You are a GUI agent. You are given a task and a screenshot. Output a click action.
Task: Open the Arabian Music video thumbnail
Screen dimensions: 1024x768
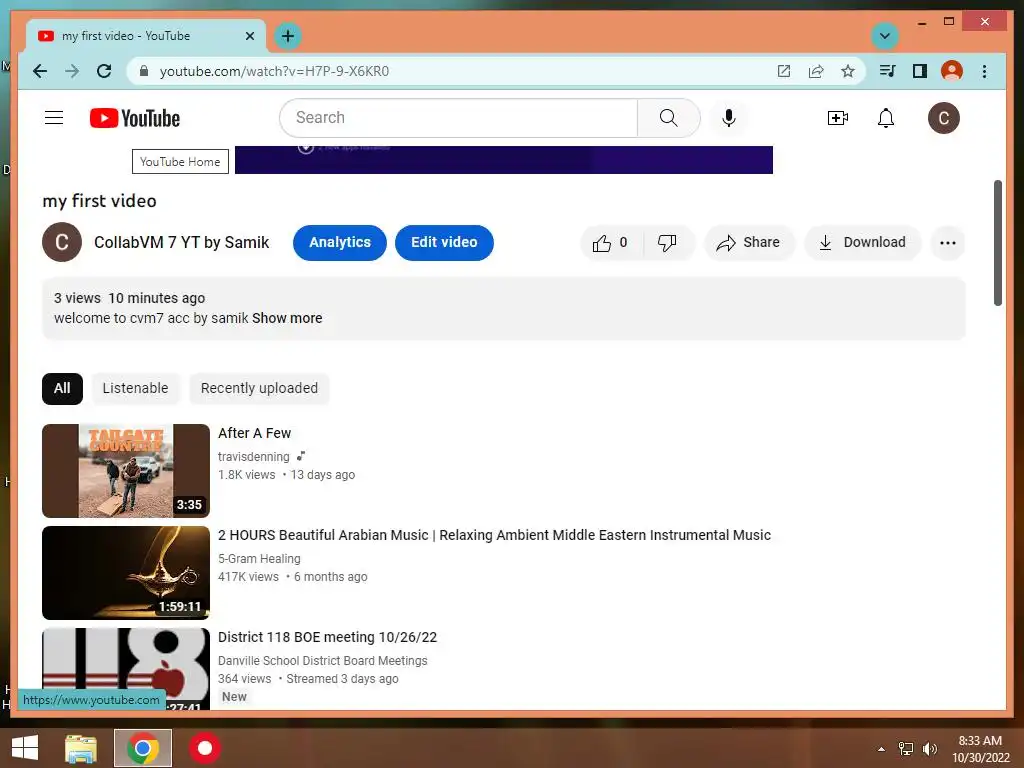[x=126, y=573]
